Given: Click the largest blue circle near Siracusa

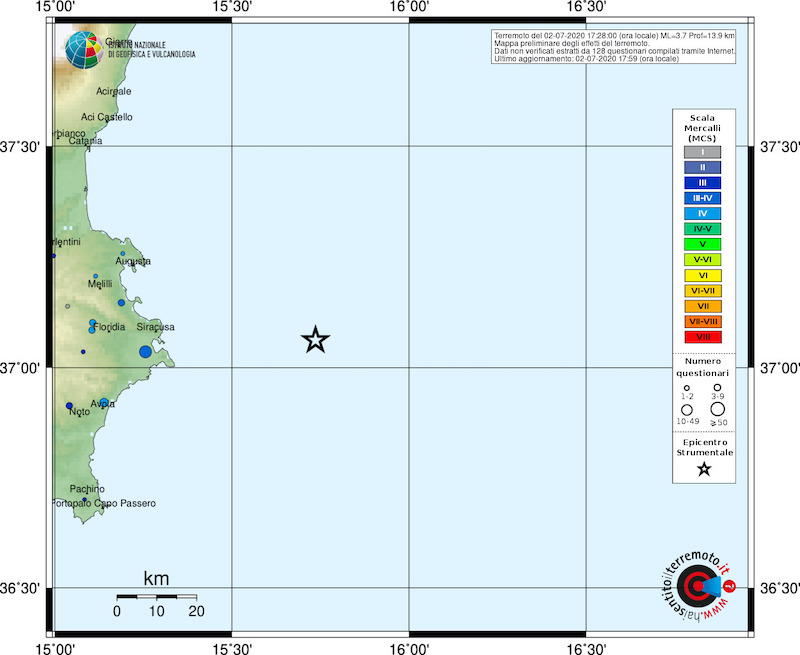Looking at the screenshot, I should click(145, 351).
